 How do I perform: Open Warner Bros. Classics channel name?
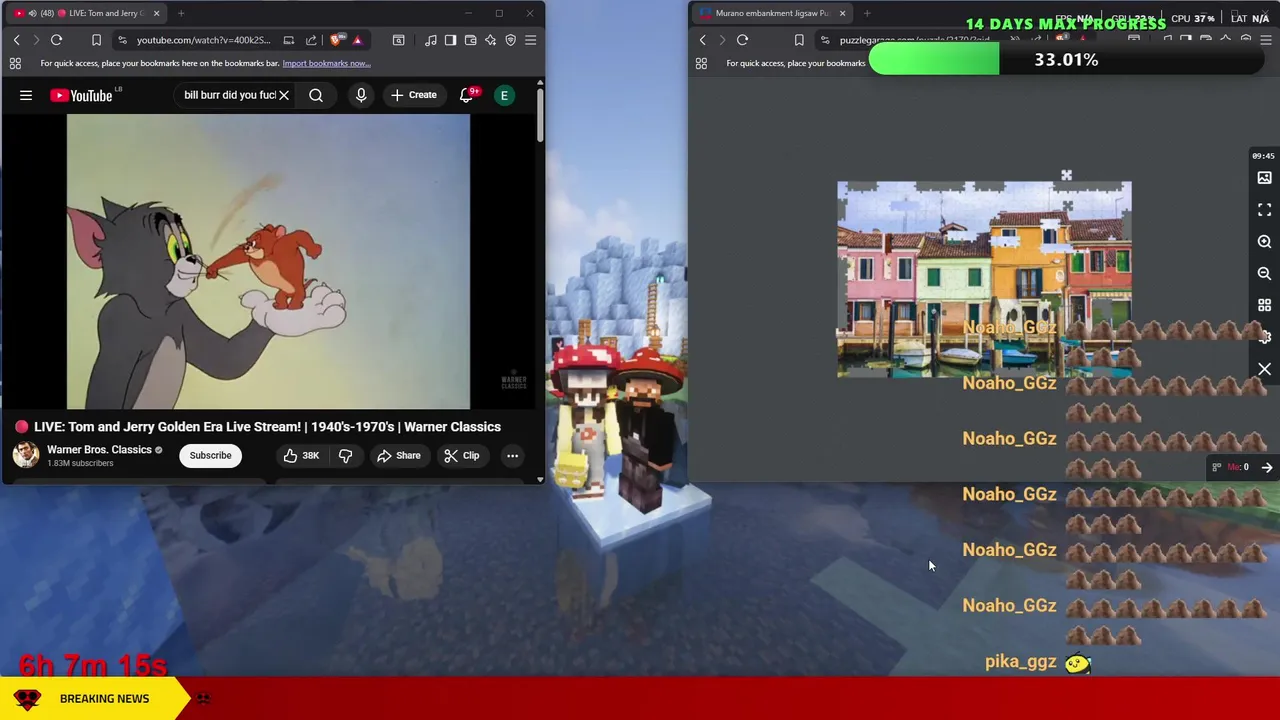pos(99,450)
